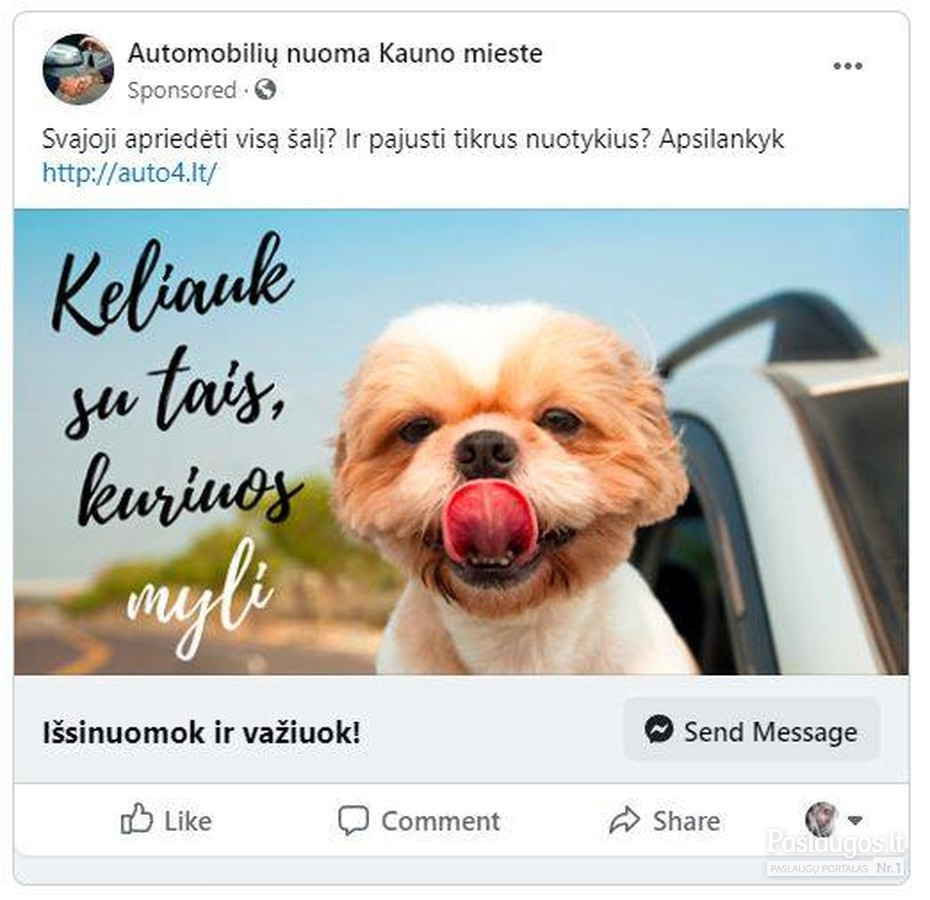The image size is (930, 900).
Task: Click the small commenter avatar icon
Action: [x=821, y=819]
